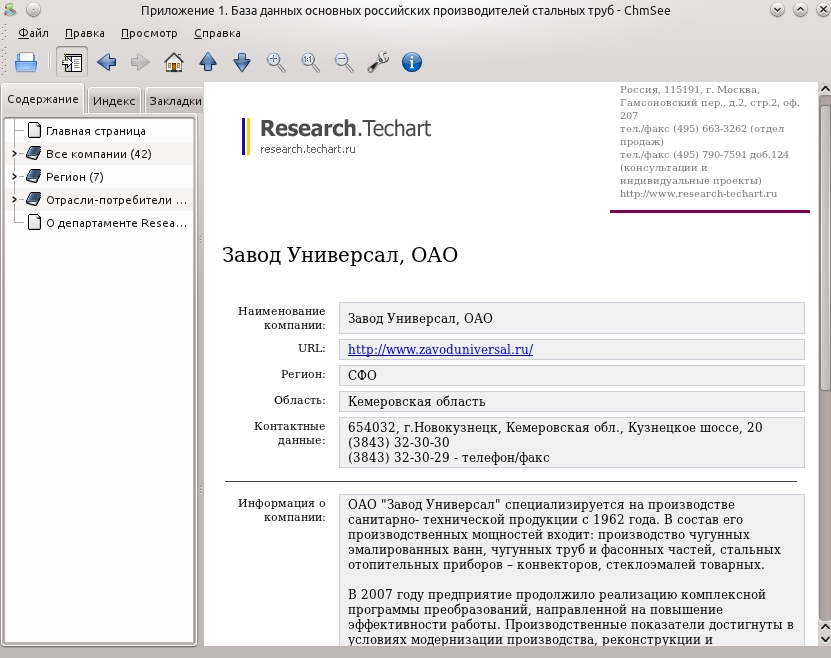Select Главная страница in contents tree

click(95, 131)
